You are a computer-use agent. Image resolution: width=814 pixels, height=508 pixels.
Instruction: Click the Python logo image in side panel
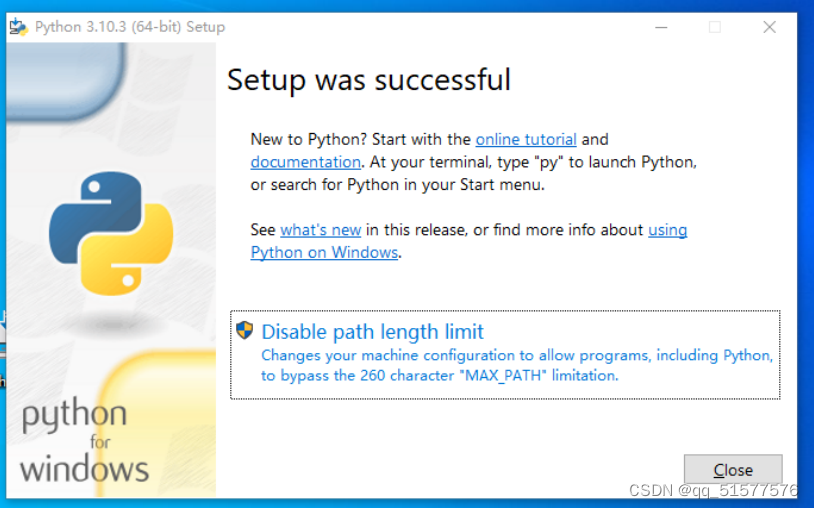click(x=111, y=233)
